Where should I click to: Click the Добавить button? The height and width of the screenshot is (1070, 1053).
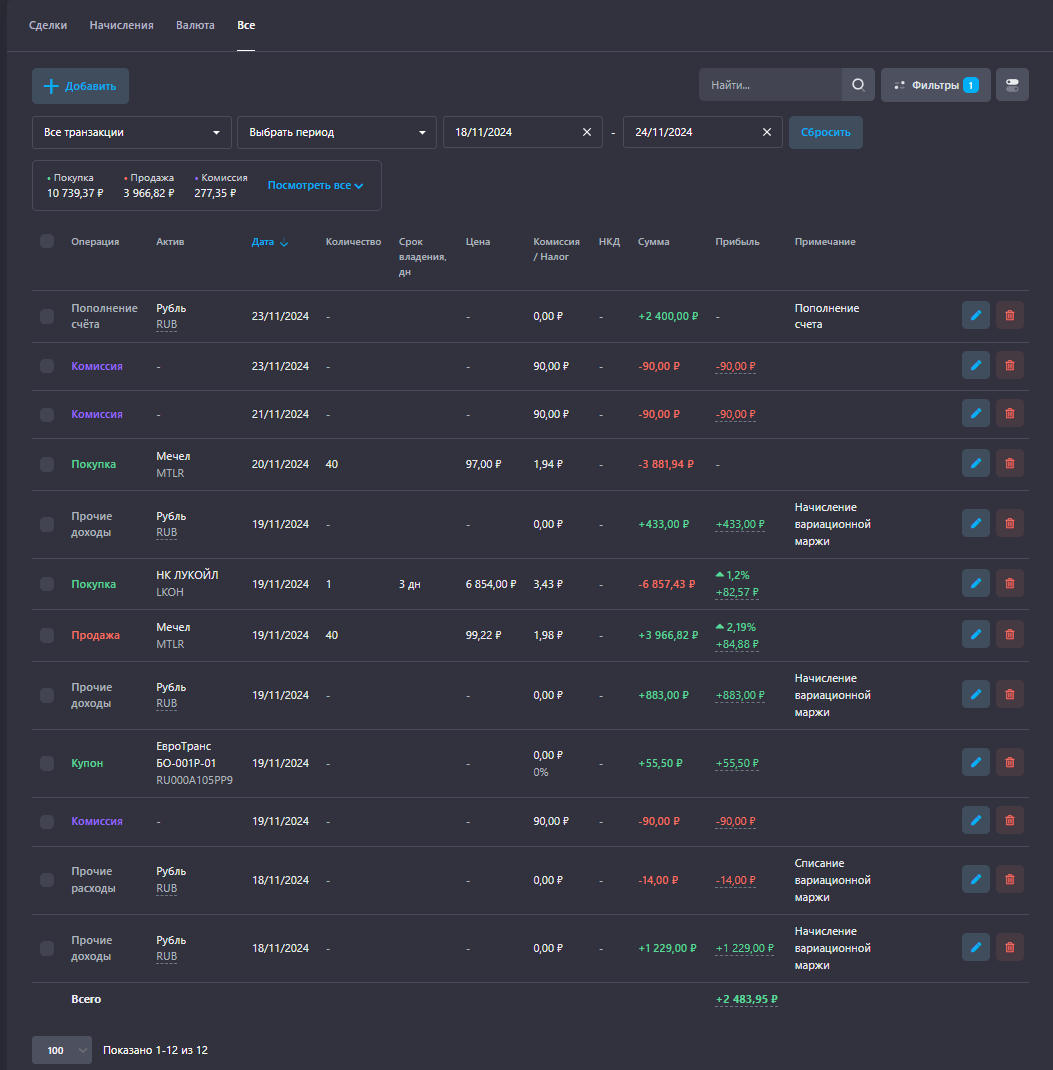click(81, 86)
